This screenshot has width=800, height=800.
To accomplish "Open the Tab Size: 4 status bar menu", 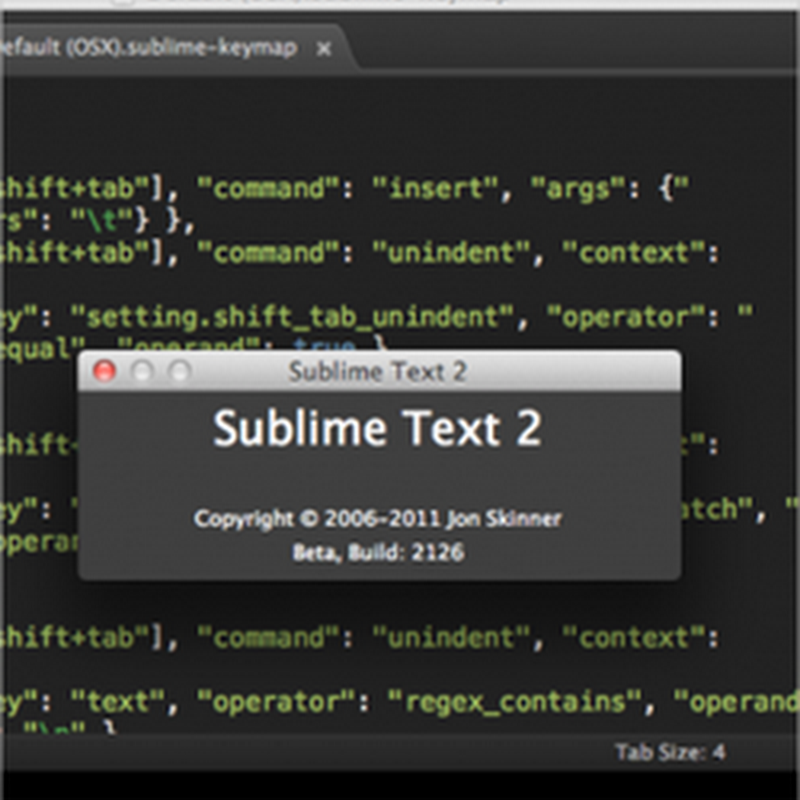I will [x=670, y=752].
